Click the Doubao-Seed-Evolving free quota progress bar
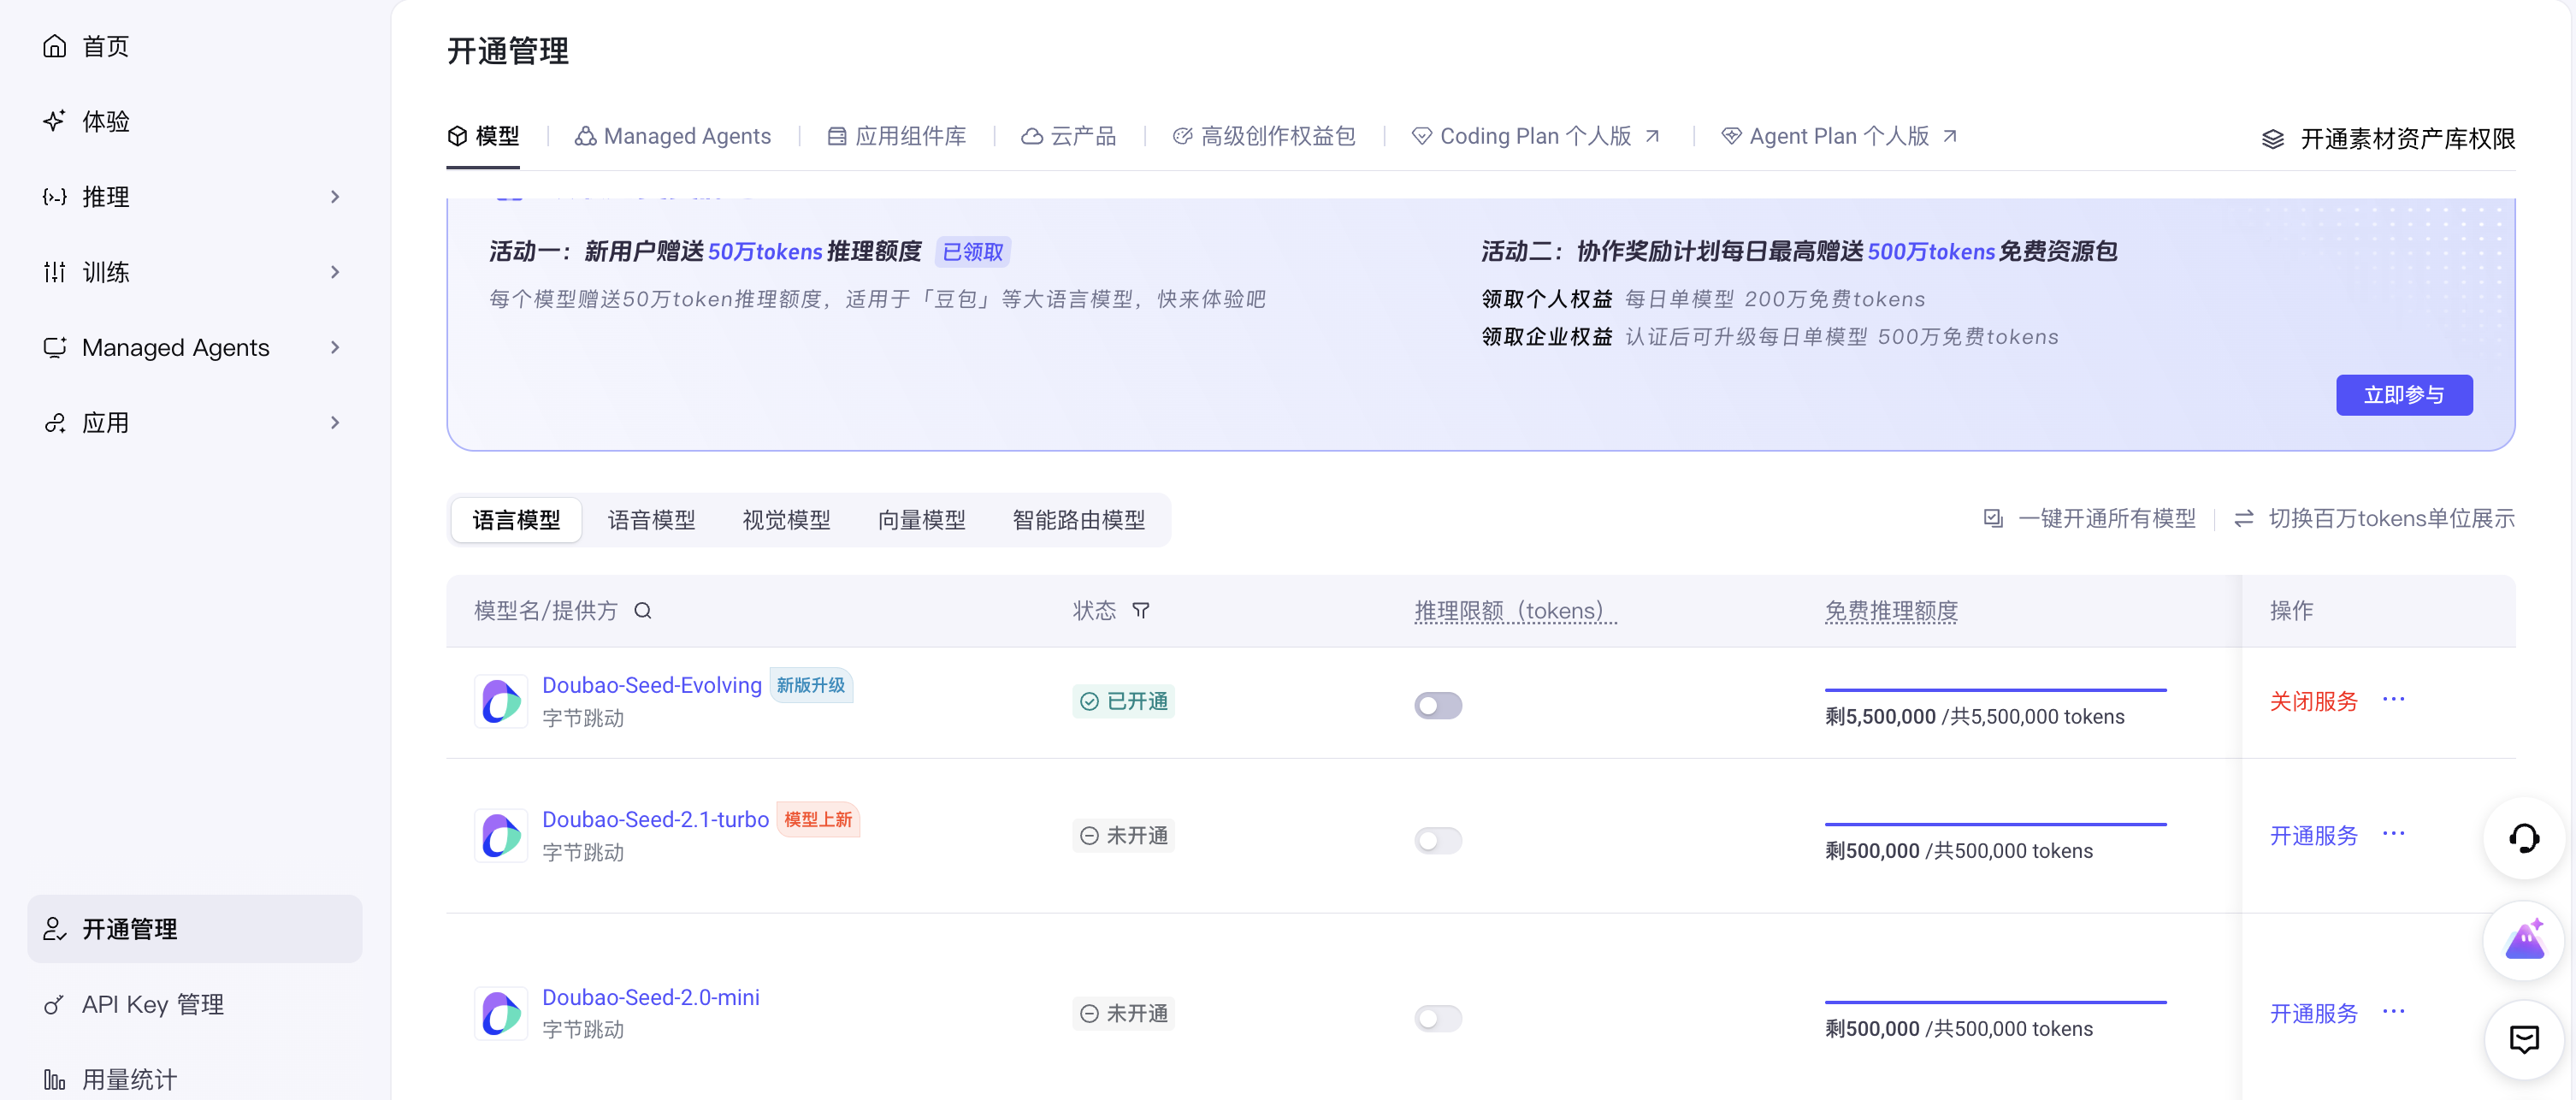 click(1995, 690)
